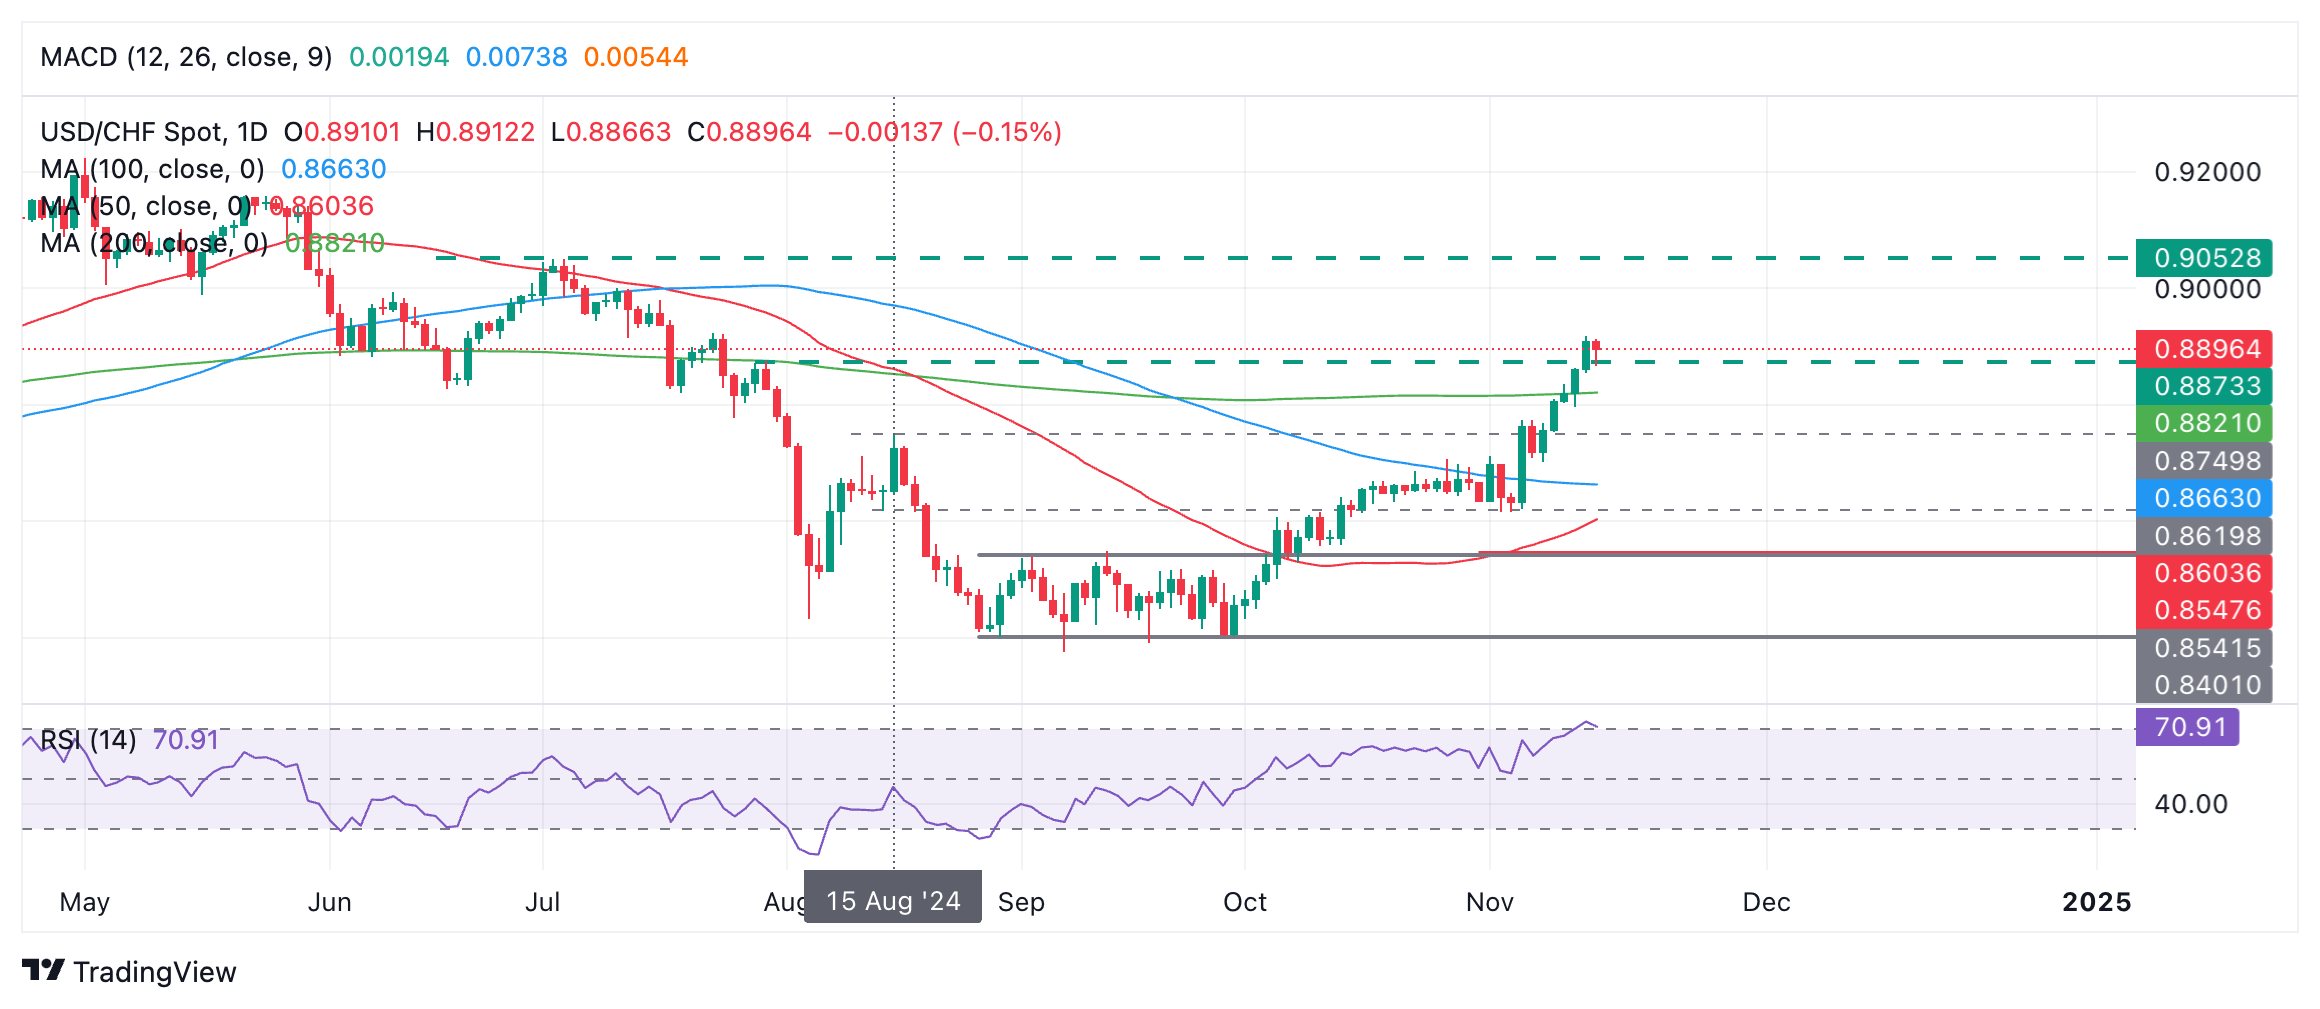Click the Oct label on time axis
2320x1009 pixels.
(1244, 902)
